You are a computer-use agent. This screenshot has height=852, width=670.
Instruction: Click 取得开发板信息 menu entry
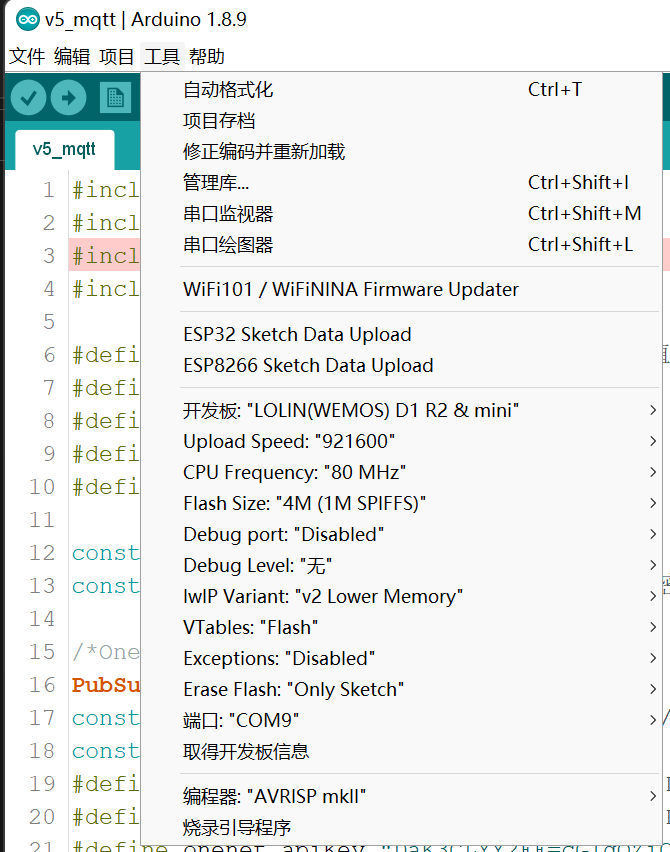coord(401,751)
